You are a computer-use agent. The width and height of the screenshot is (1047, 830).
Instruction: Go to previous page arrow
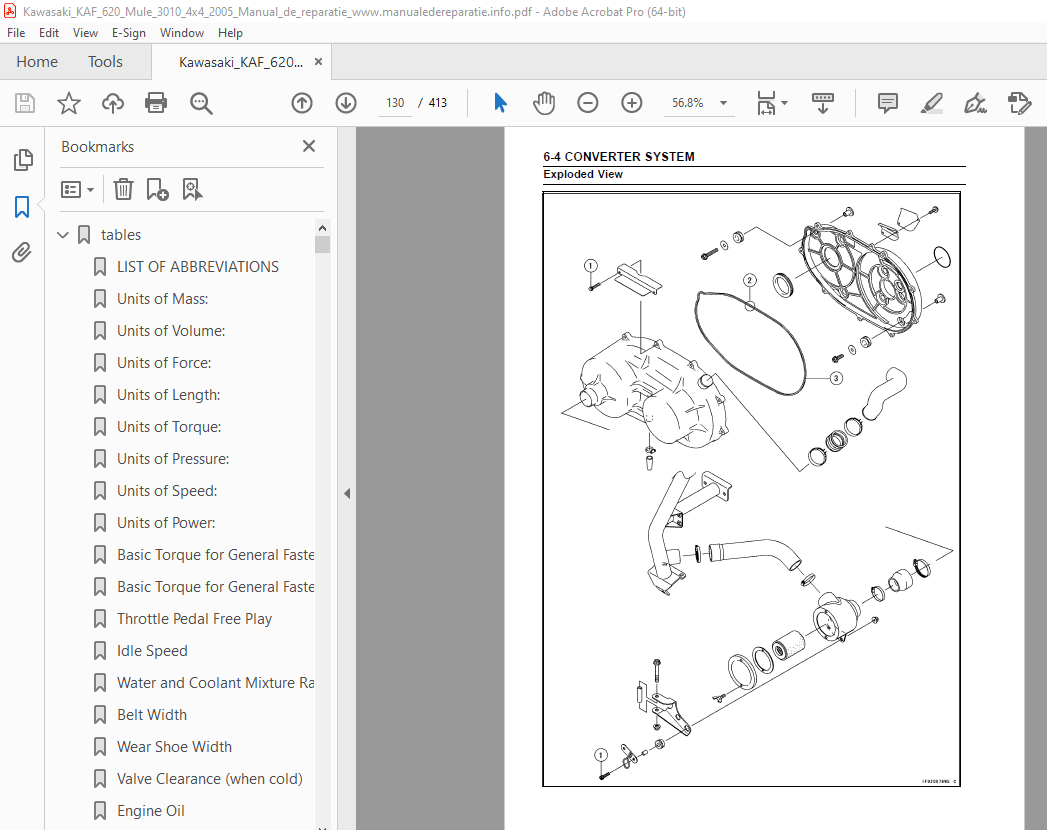pos(302,103)
